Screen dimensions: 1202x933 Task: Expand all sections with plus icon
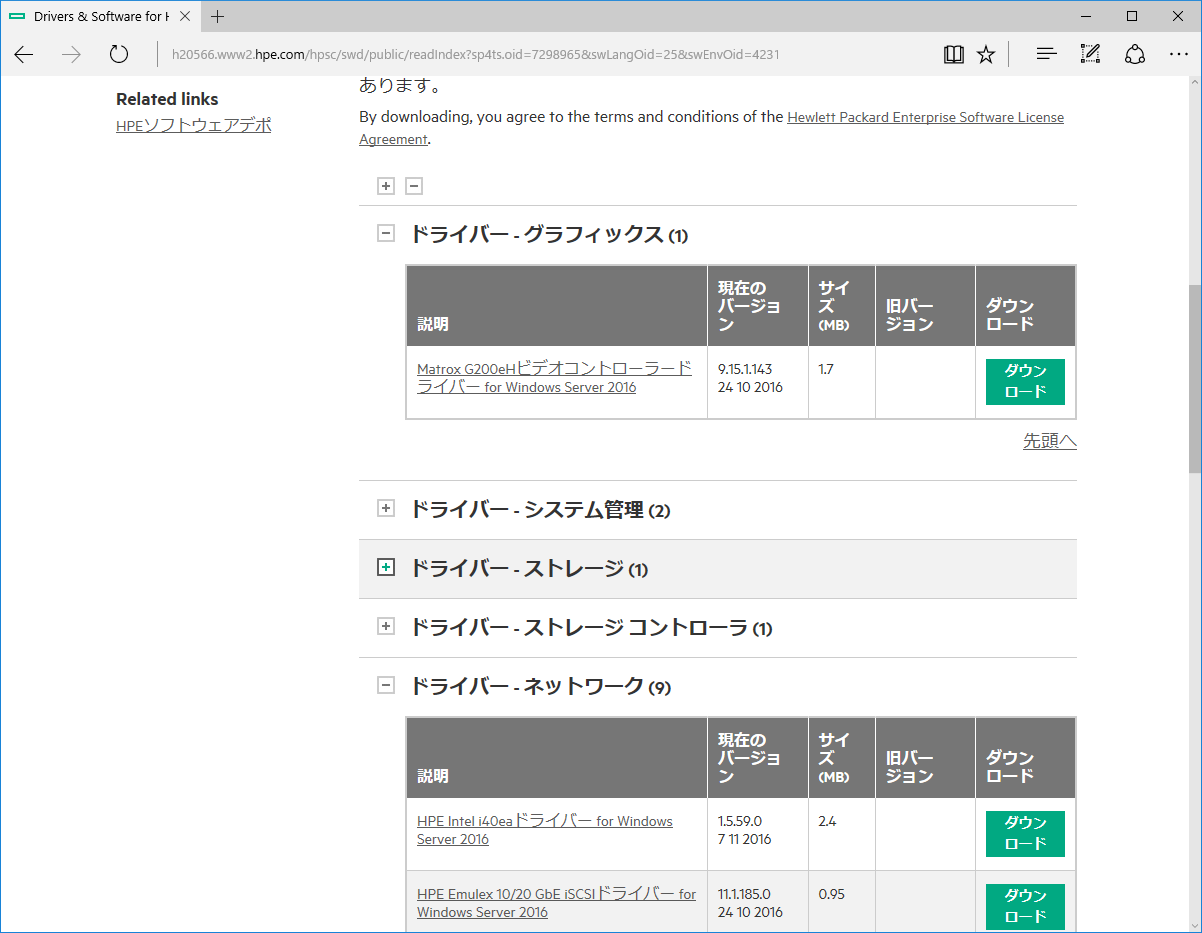386,186
